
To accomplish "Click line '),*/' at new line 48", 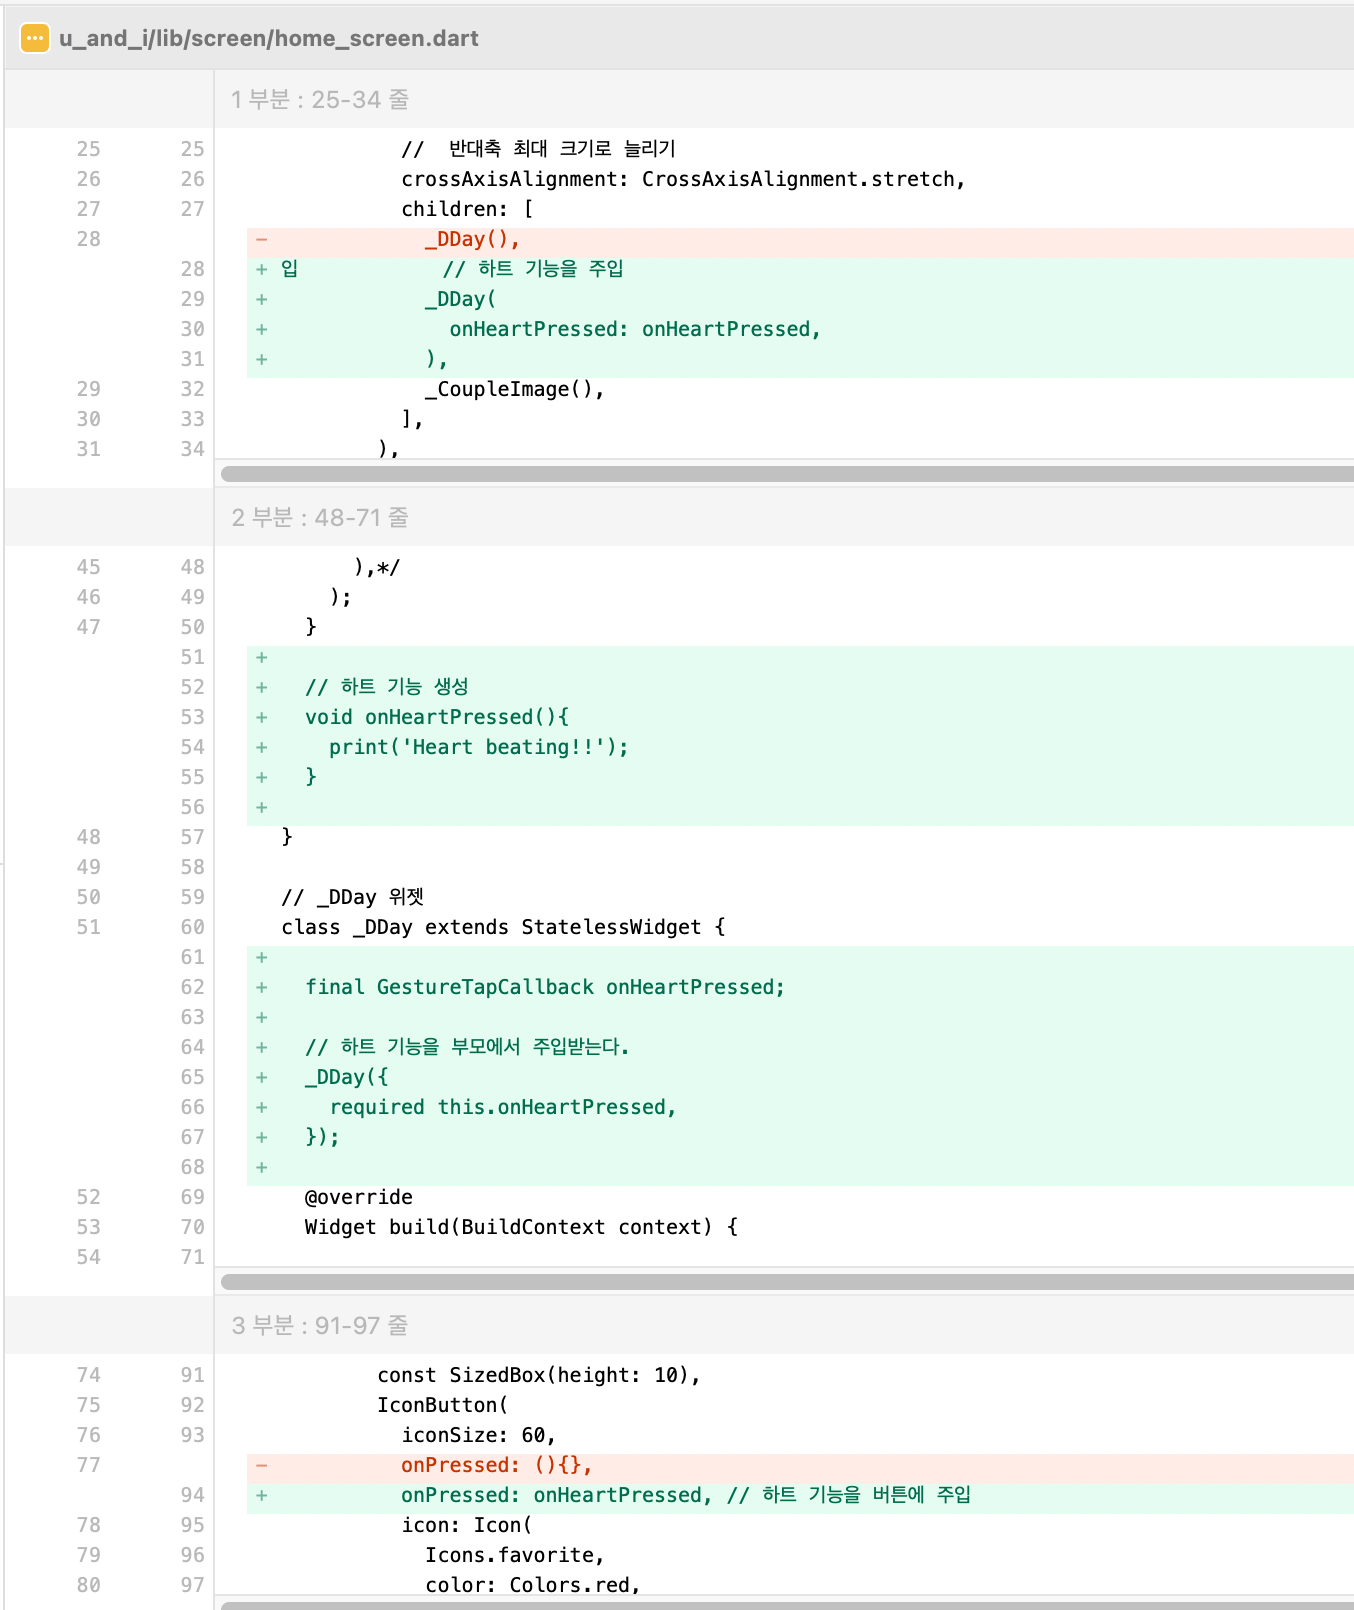I will coord(377,567).
